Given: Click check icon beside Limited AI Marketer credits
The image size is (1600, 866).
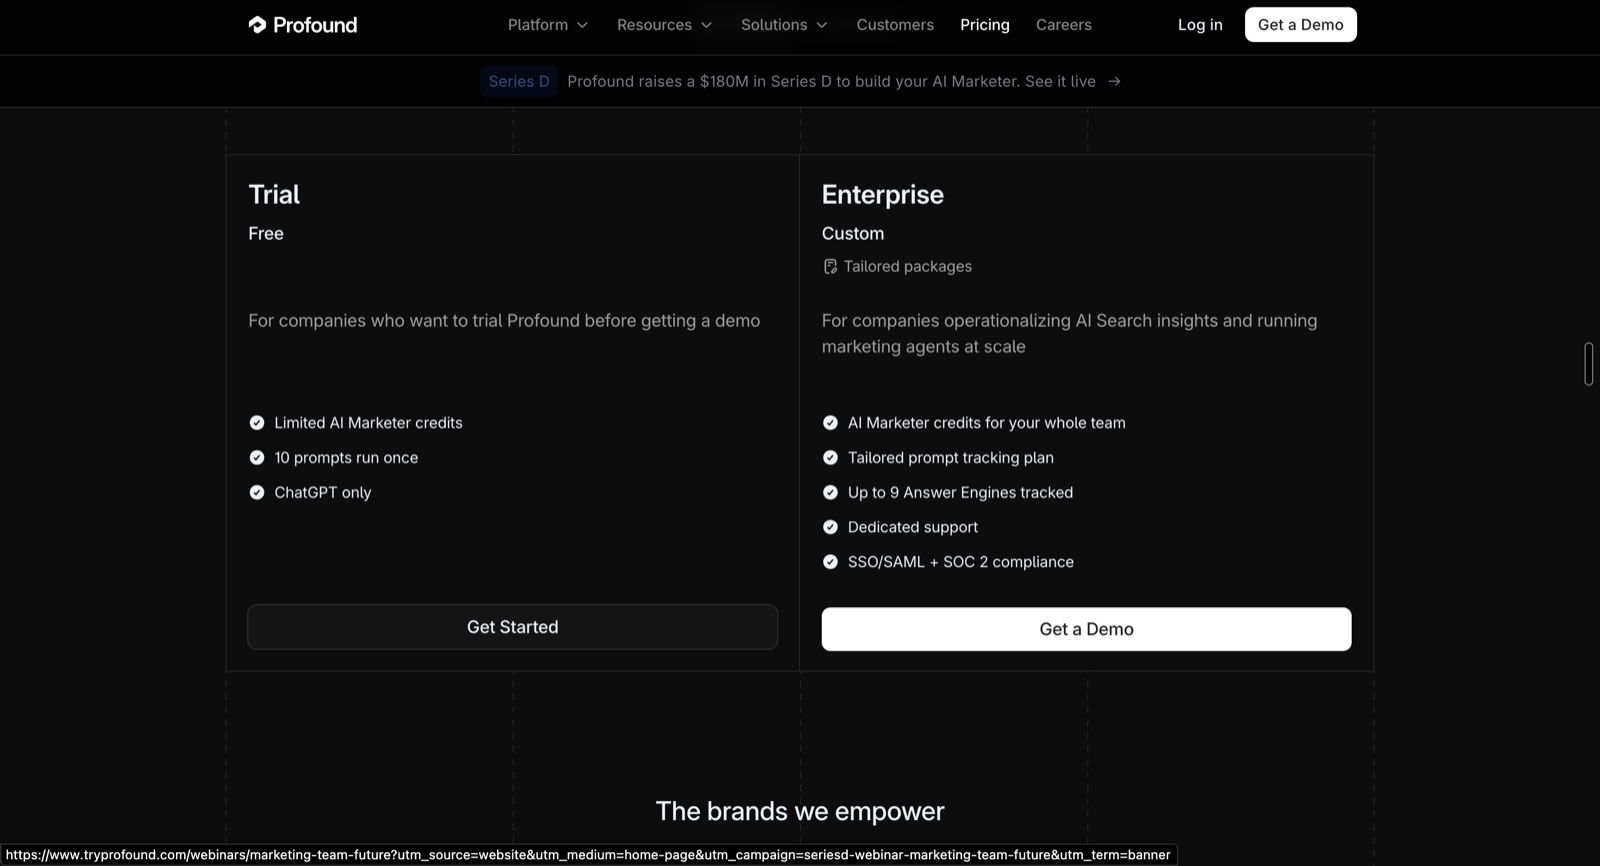Looking at the screenshot, I should coord(257,423).
